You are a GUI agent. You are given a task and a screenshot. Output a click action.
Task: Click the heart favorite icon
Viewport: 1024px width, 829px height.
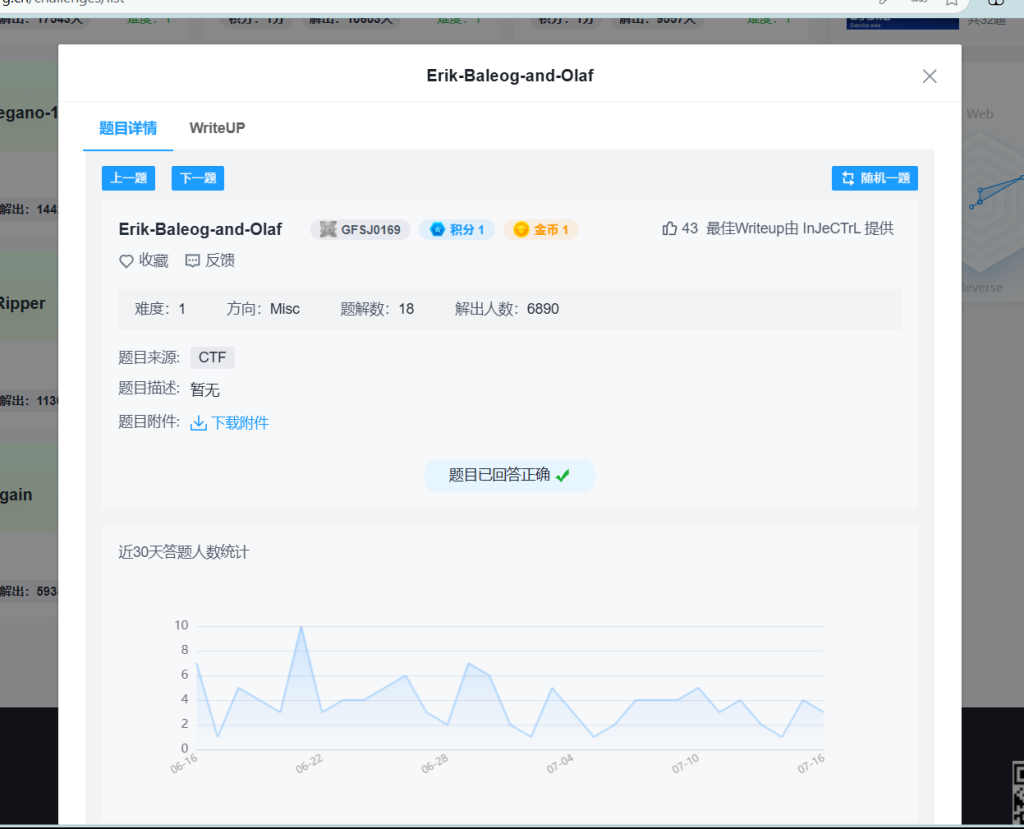[x=126, y=261]
